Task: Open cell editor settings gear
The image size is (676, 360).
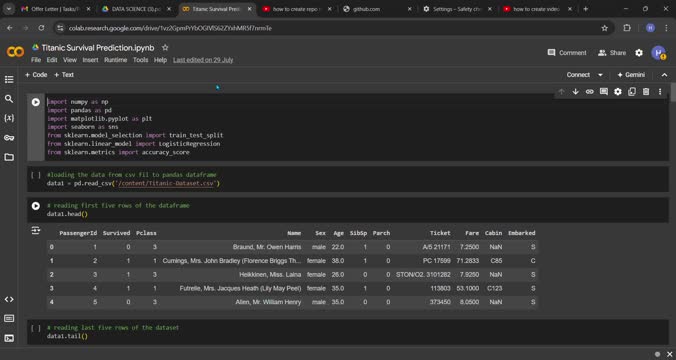Action: [618, 91]
